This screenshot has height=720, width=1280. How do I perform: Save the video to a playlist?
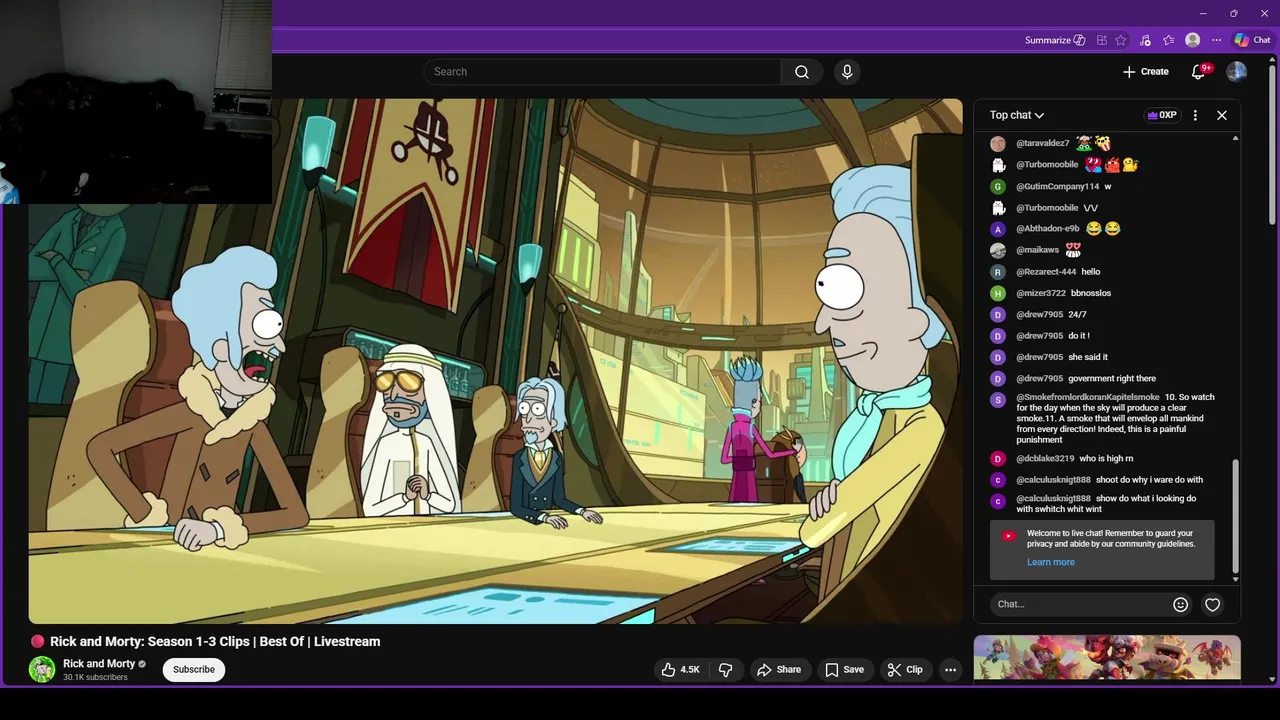coord(844,669)
